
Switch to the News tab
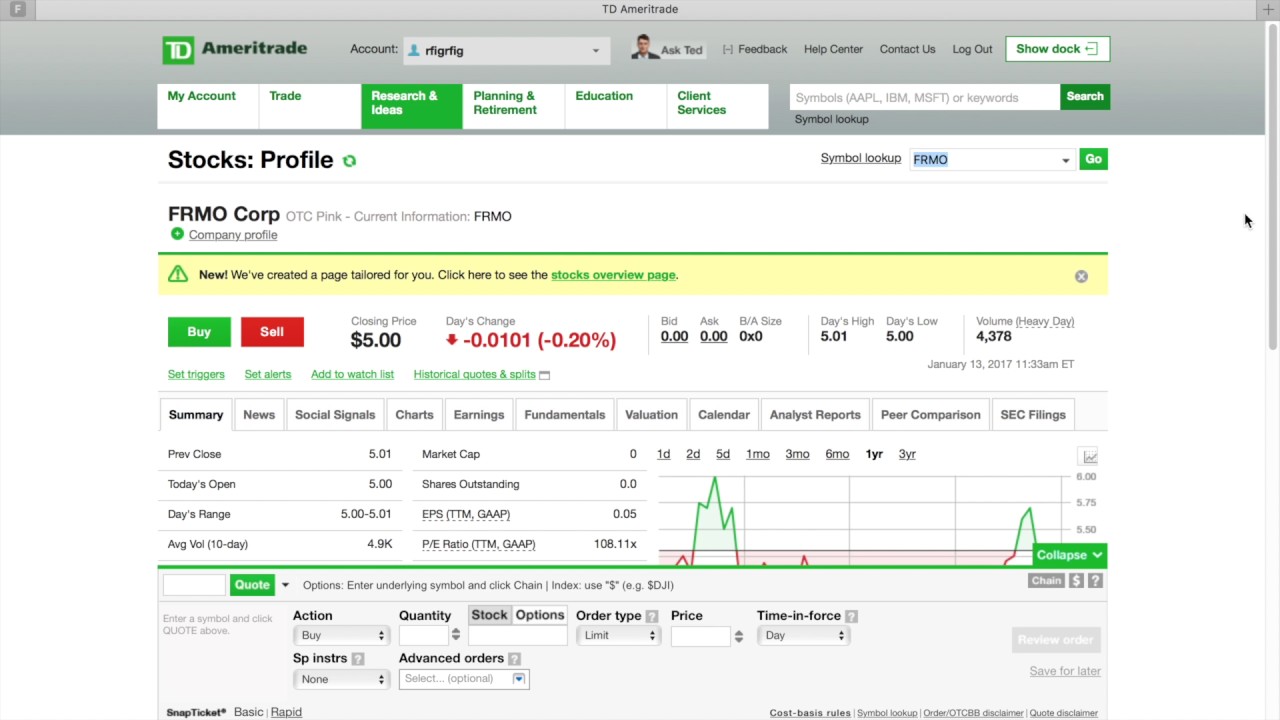pos(259,415)
